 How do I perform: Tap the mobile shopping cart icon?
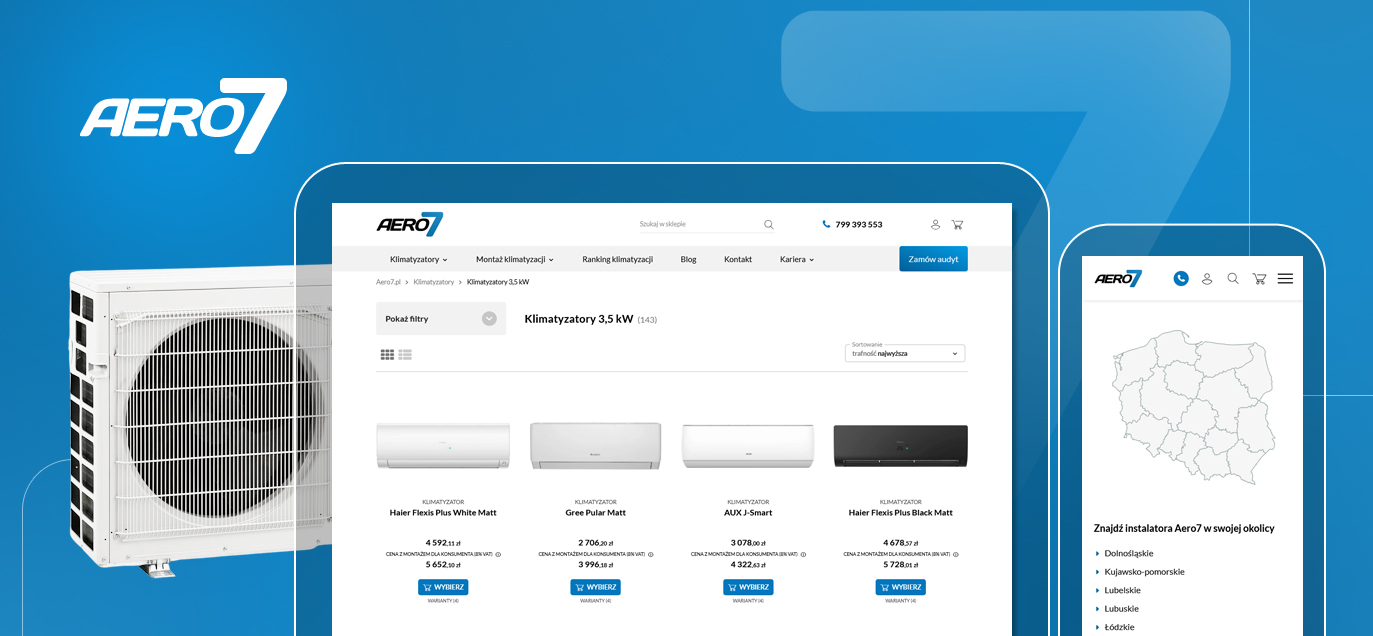pos(1259,279)
